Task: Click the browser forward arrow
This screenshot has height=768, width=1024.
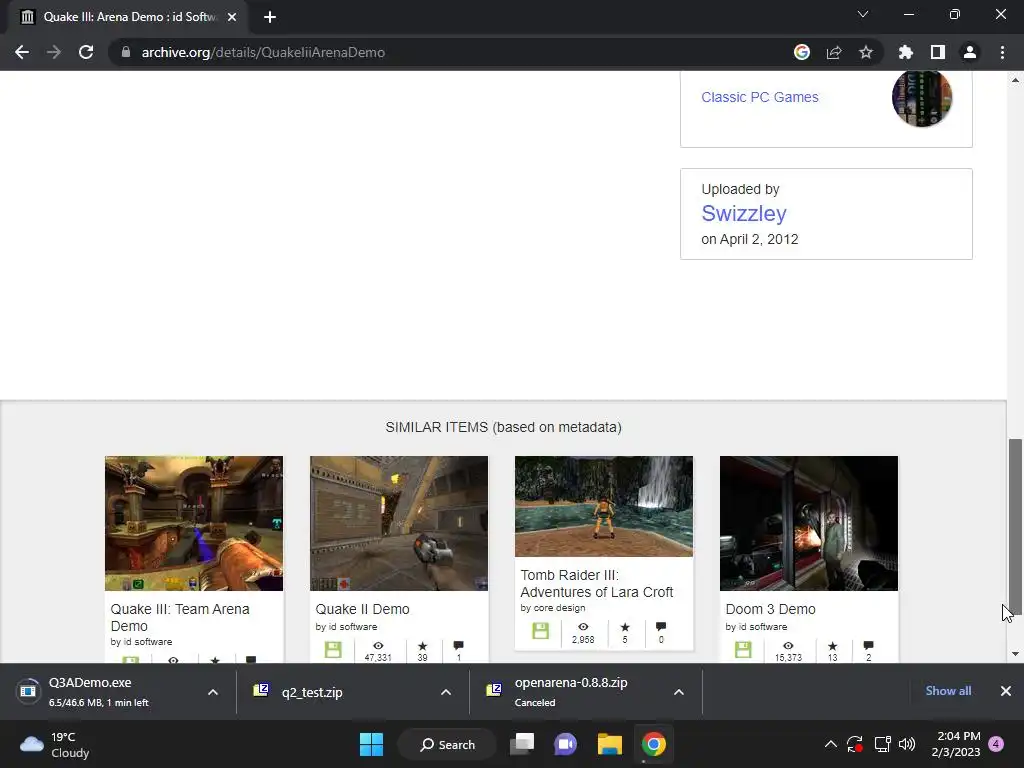Action: pyautogui.click(x=54, y=52)
